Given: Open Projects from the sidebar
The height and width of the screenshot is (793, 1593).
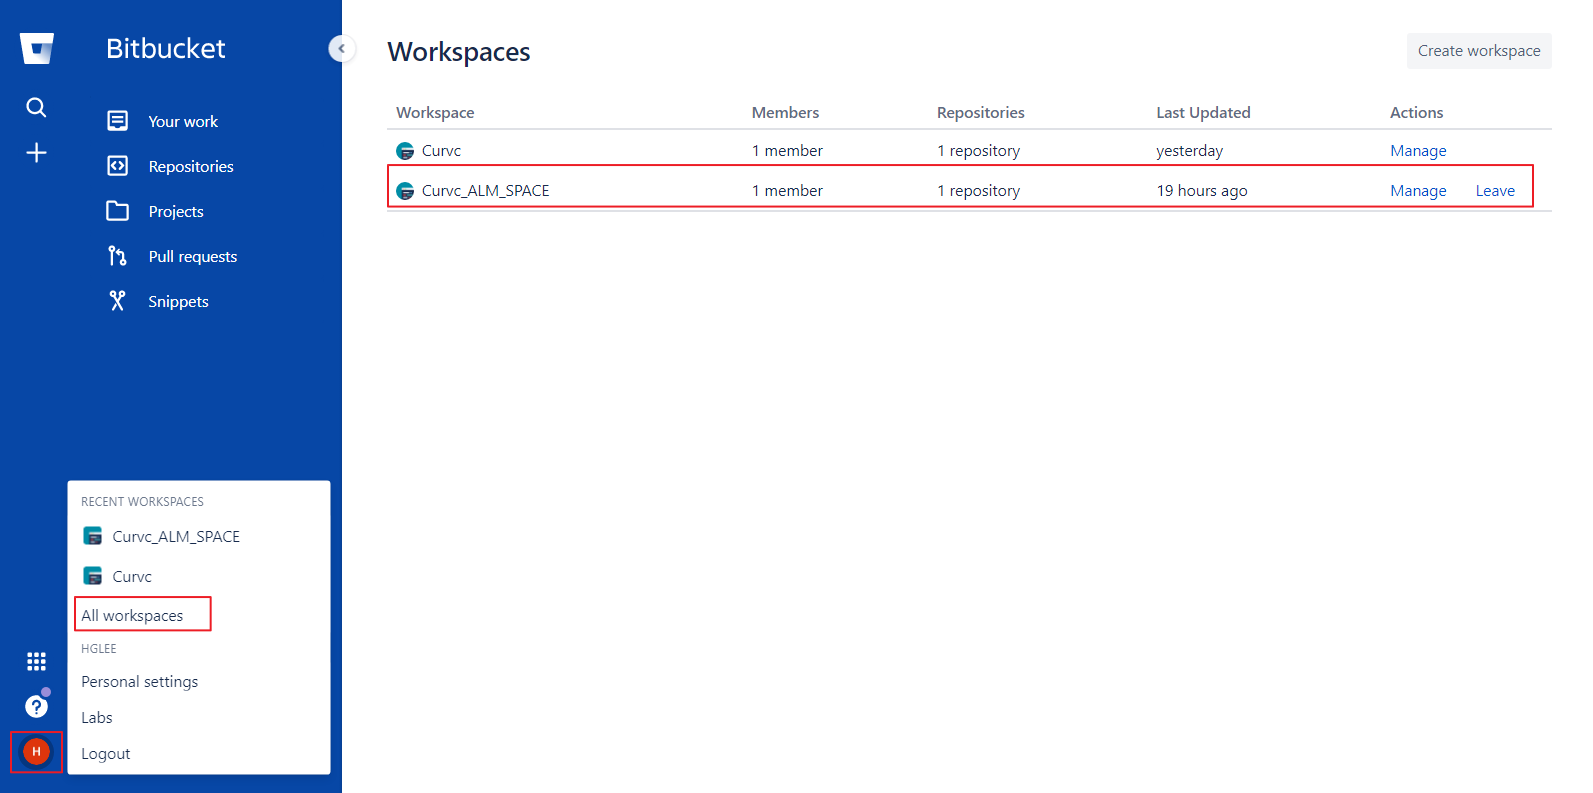Looking at the screenshot, I should click(176, 211).
